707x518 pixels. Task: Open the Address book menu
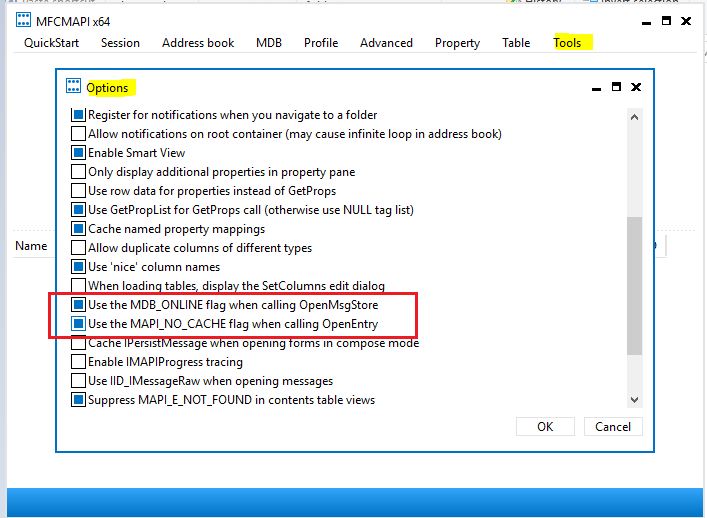[198, 43]
